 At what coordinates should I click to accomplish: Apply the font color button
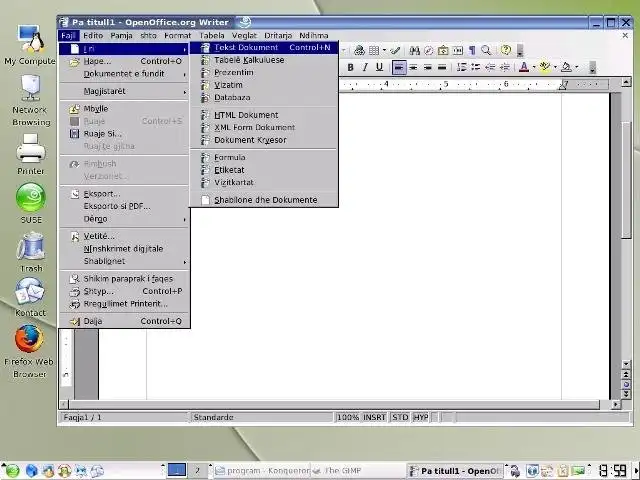pyautogui.click(x=524, y=67)
